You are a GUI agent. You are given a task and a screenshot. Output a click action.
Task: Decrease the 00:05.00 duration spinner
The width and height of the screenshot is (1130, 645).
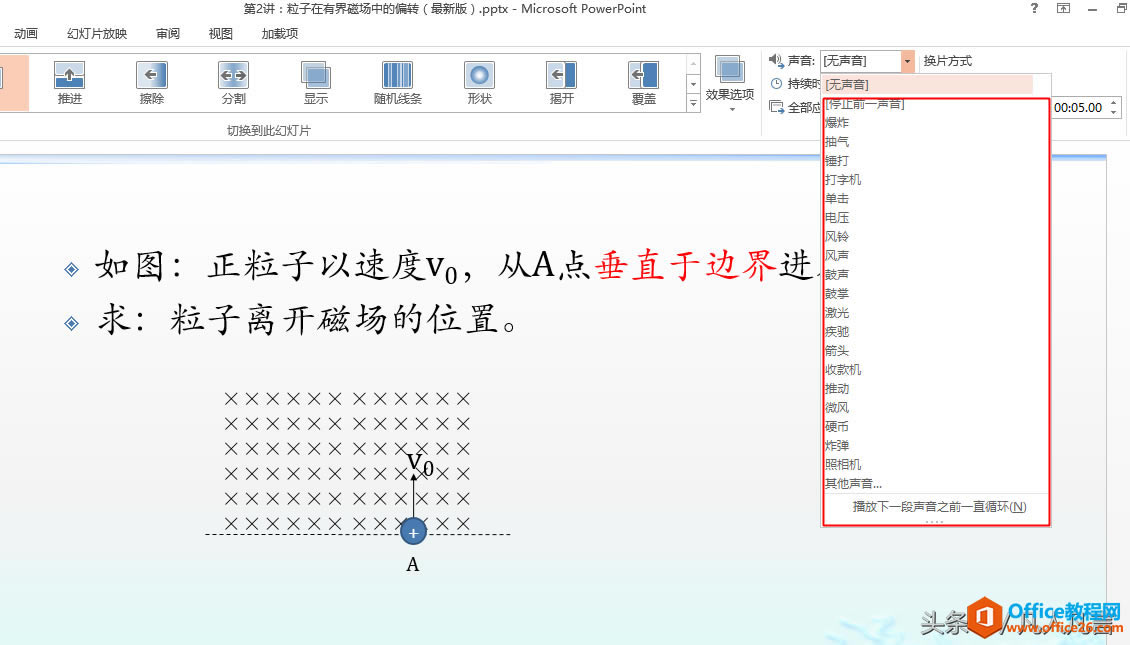(x=1113, y=112)
